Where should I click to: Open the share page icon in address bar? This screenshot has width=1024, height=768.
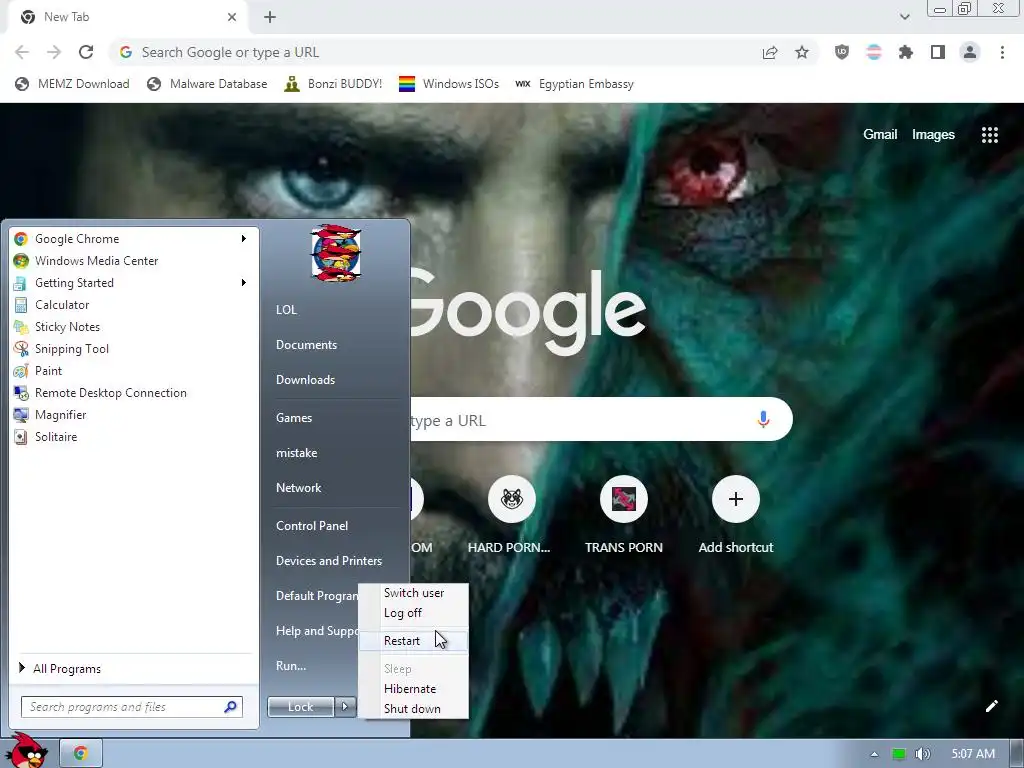[770, 52]
